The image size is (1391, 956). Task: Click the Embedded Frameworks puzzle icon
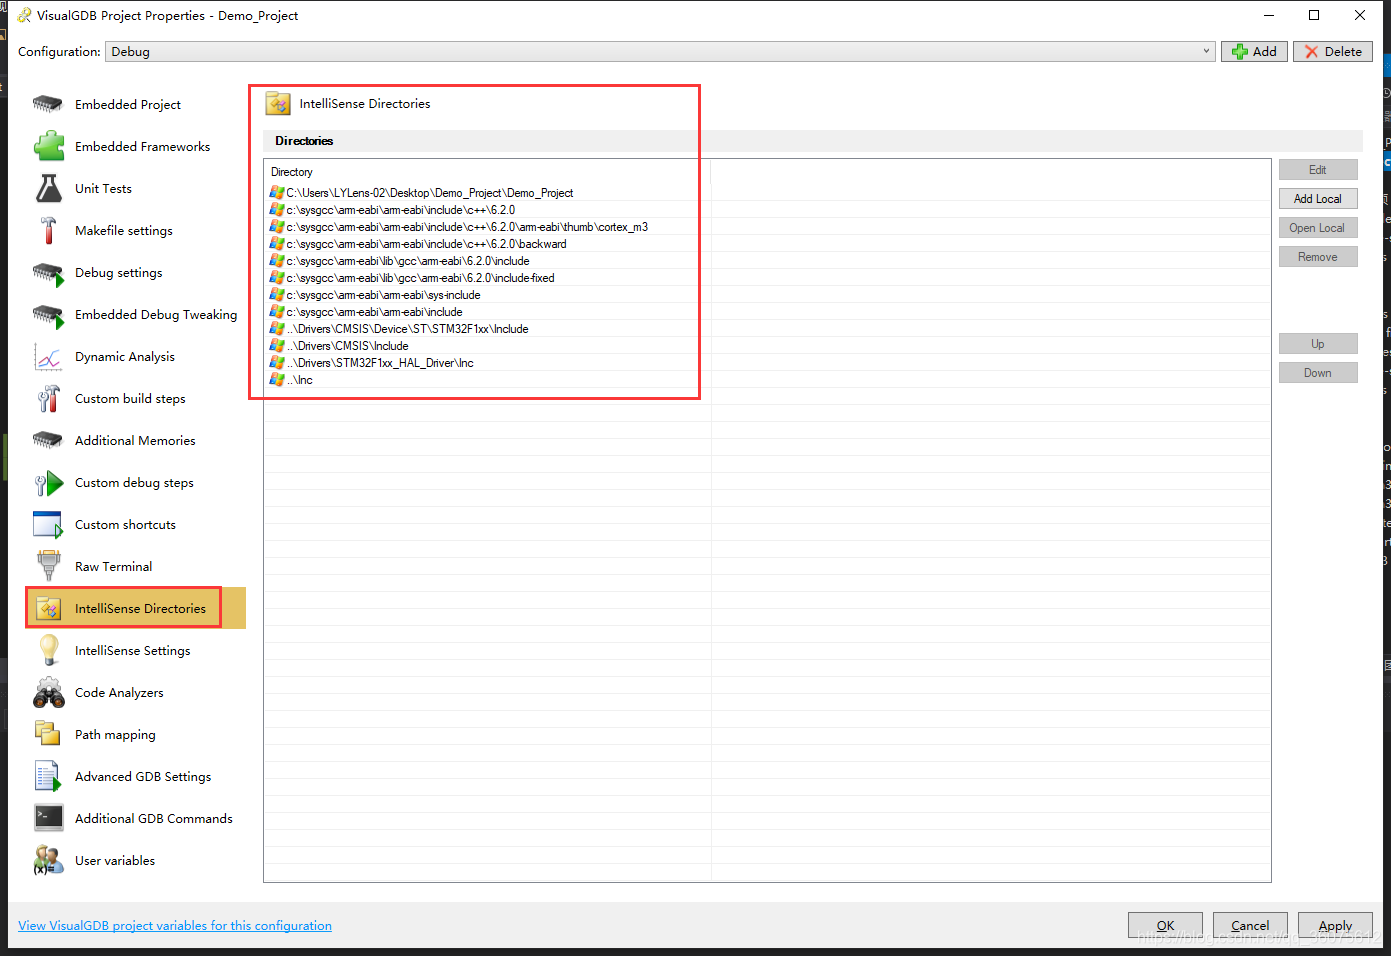click(48, 146)
